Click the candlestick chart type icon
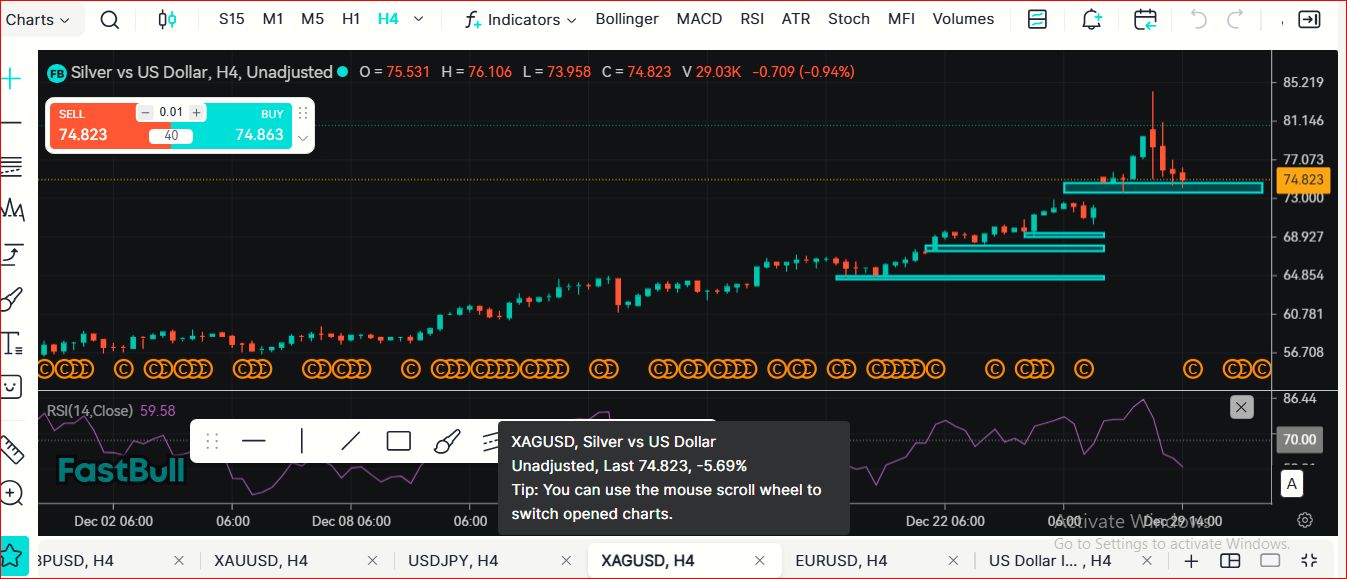The image size is (1347, 579). pos(167,20)
